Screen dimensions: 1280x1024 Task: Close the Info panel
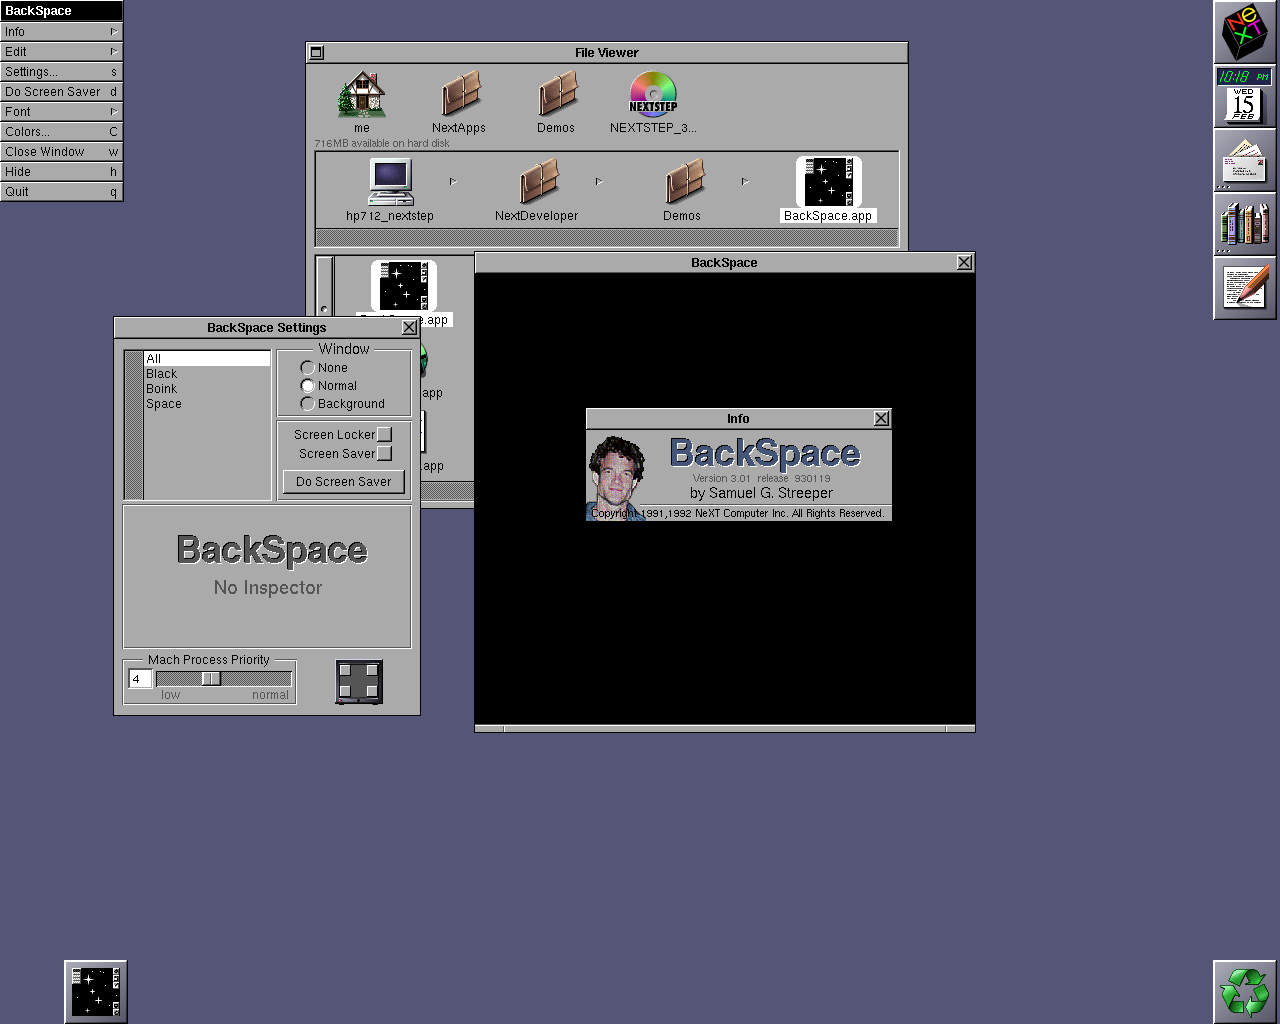coord(881,419)
